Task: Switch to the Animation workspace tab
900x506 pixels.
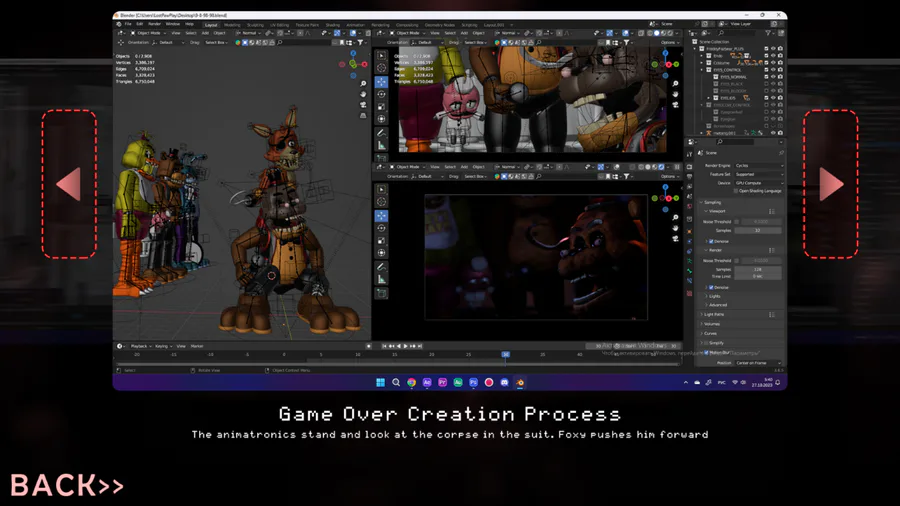Action: pos(355,25)
